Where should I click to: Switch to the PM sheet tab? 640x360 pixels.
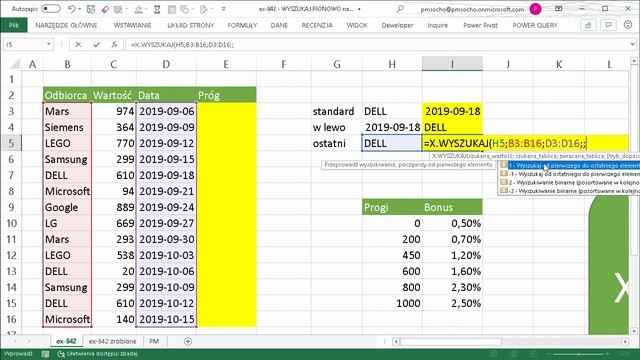pyautogui.click(x=154, y=341)
